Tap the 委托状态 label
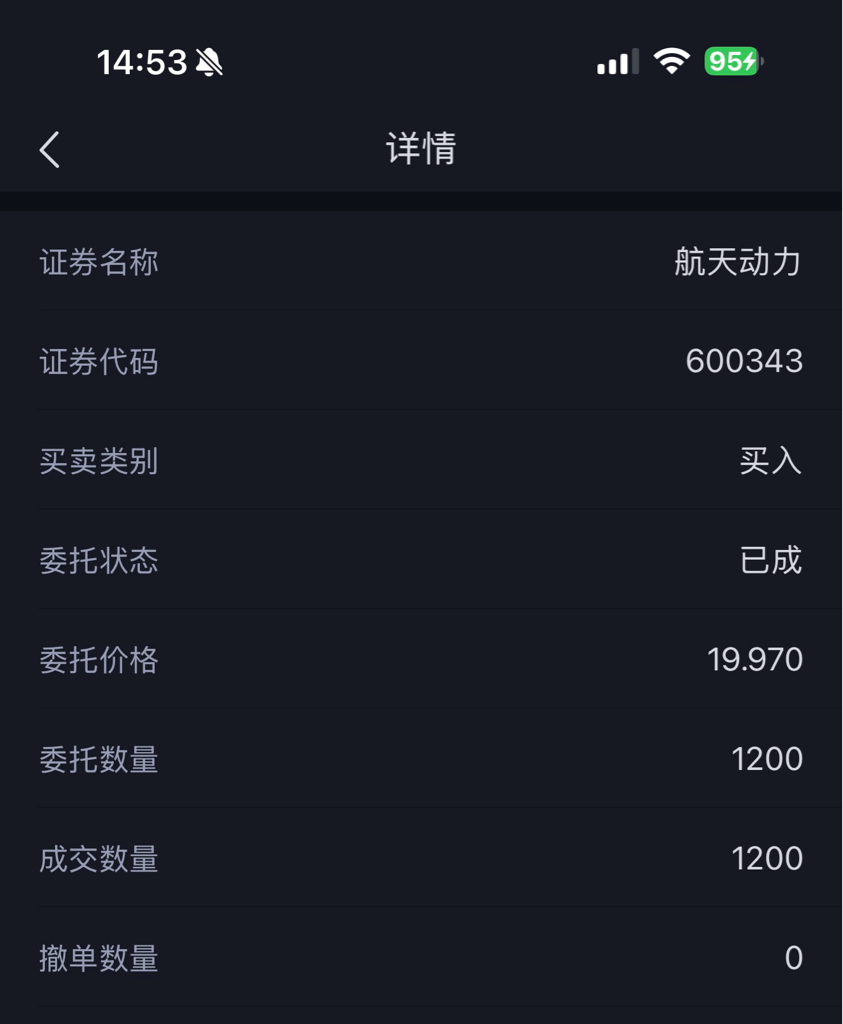Screen dimensions: 843x1024 (x=99, y=560)
